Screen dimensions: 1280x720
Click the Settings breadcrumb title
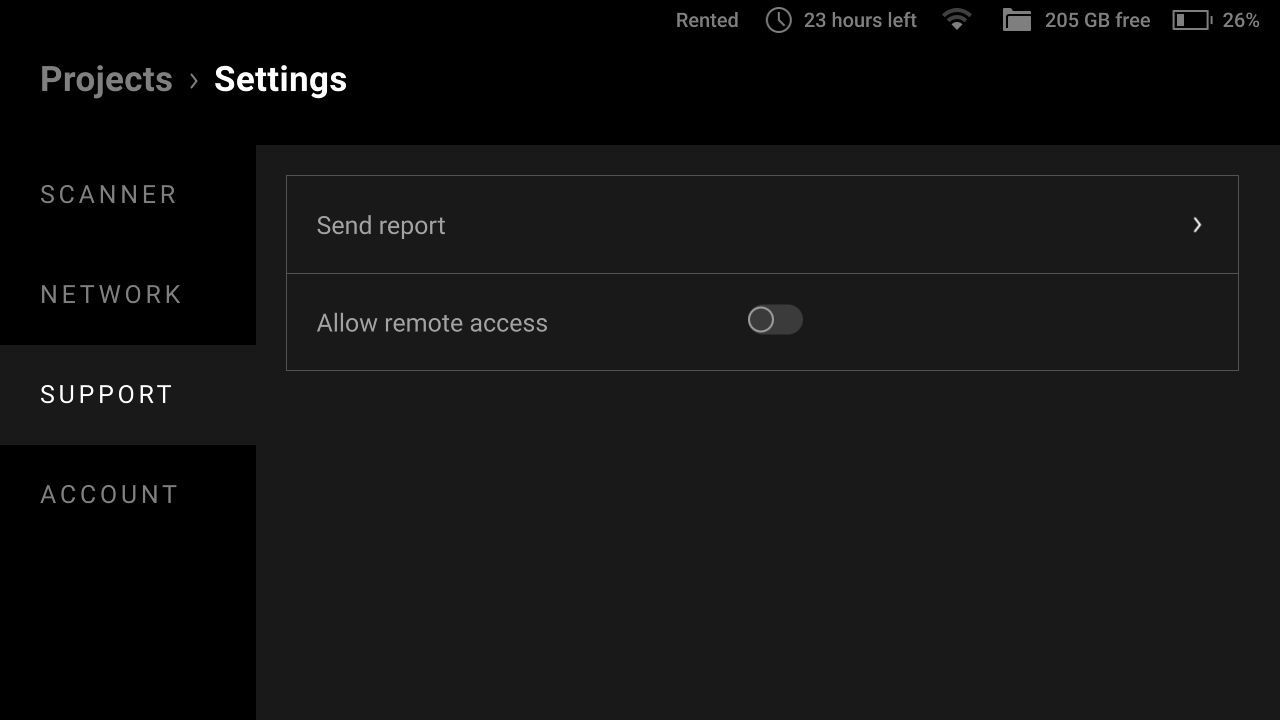click(280, 80)
